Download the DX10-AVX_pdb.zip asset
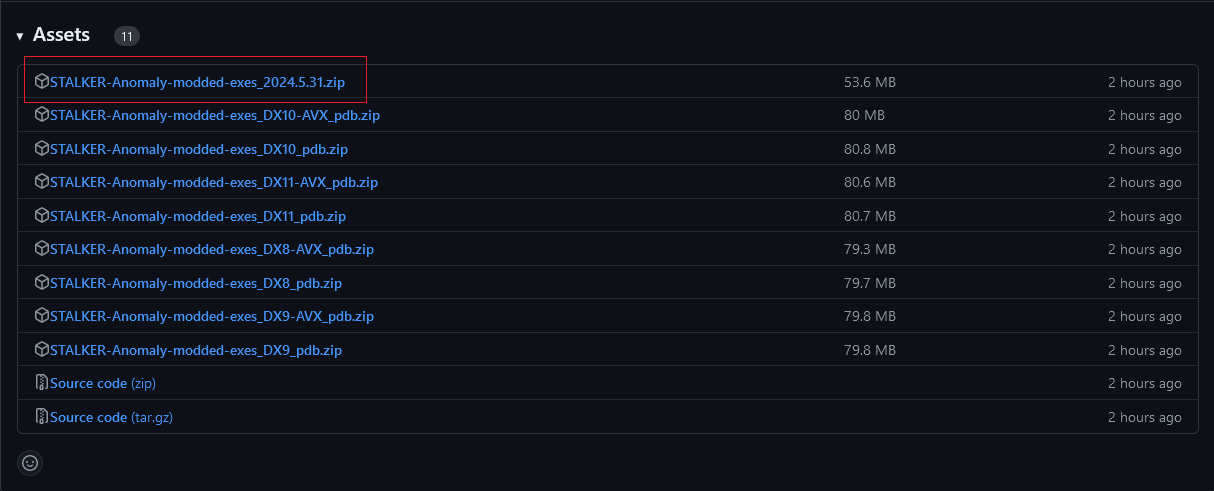Image resolution: width=1214 pixels, height=491 pixels. (x=214, y=115)
